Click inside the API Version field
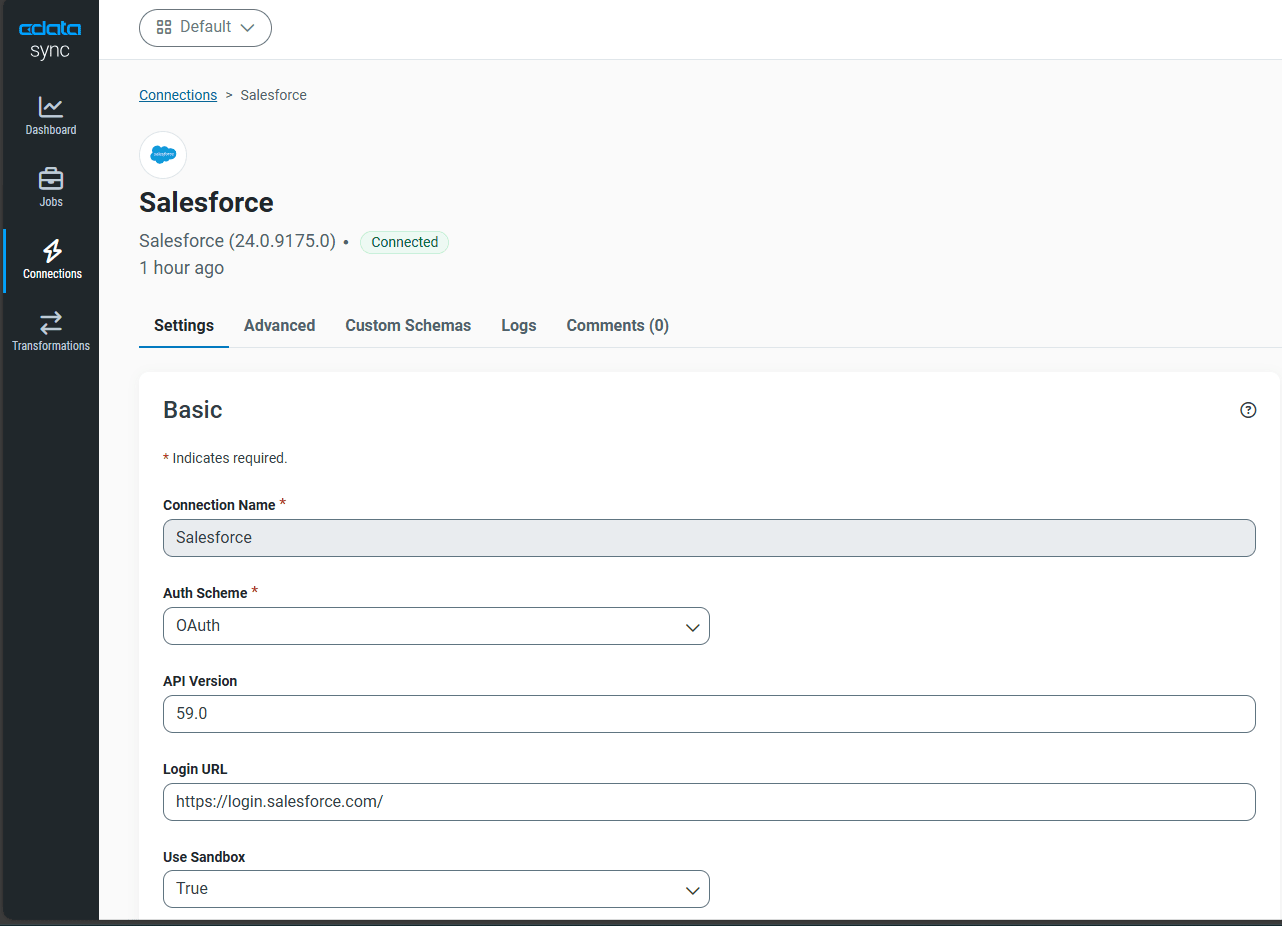Image resolution: width=1282 pixels, height=926 pixels. click(x=709, y=714)
